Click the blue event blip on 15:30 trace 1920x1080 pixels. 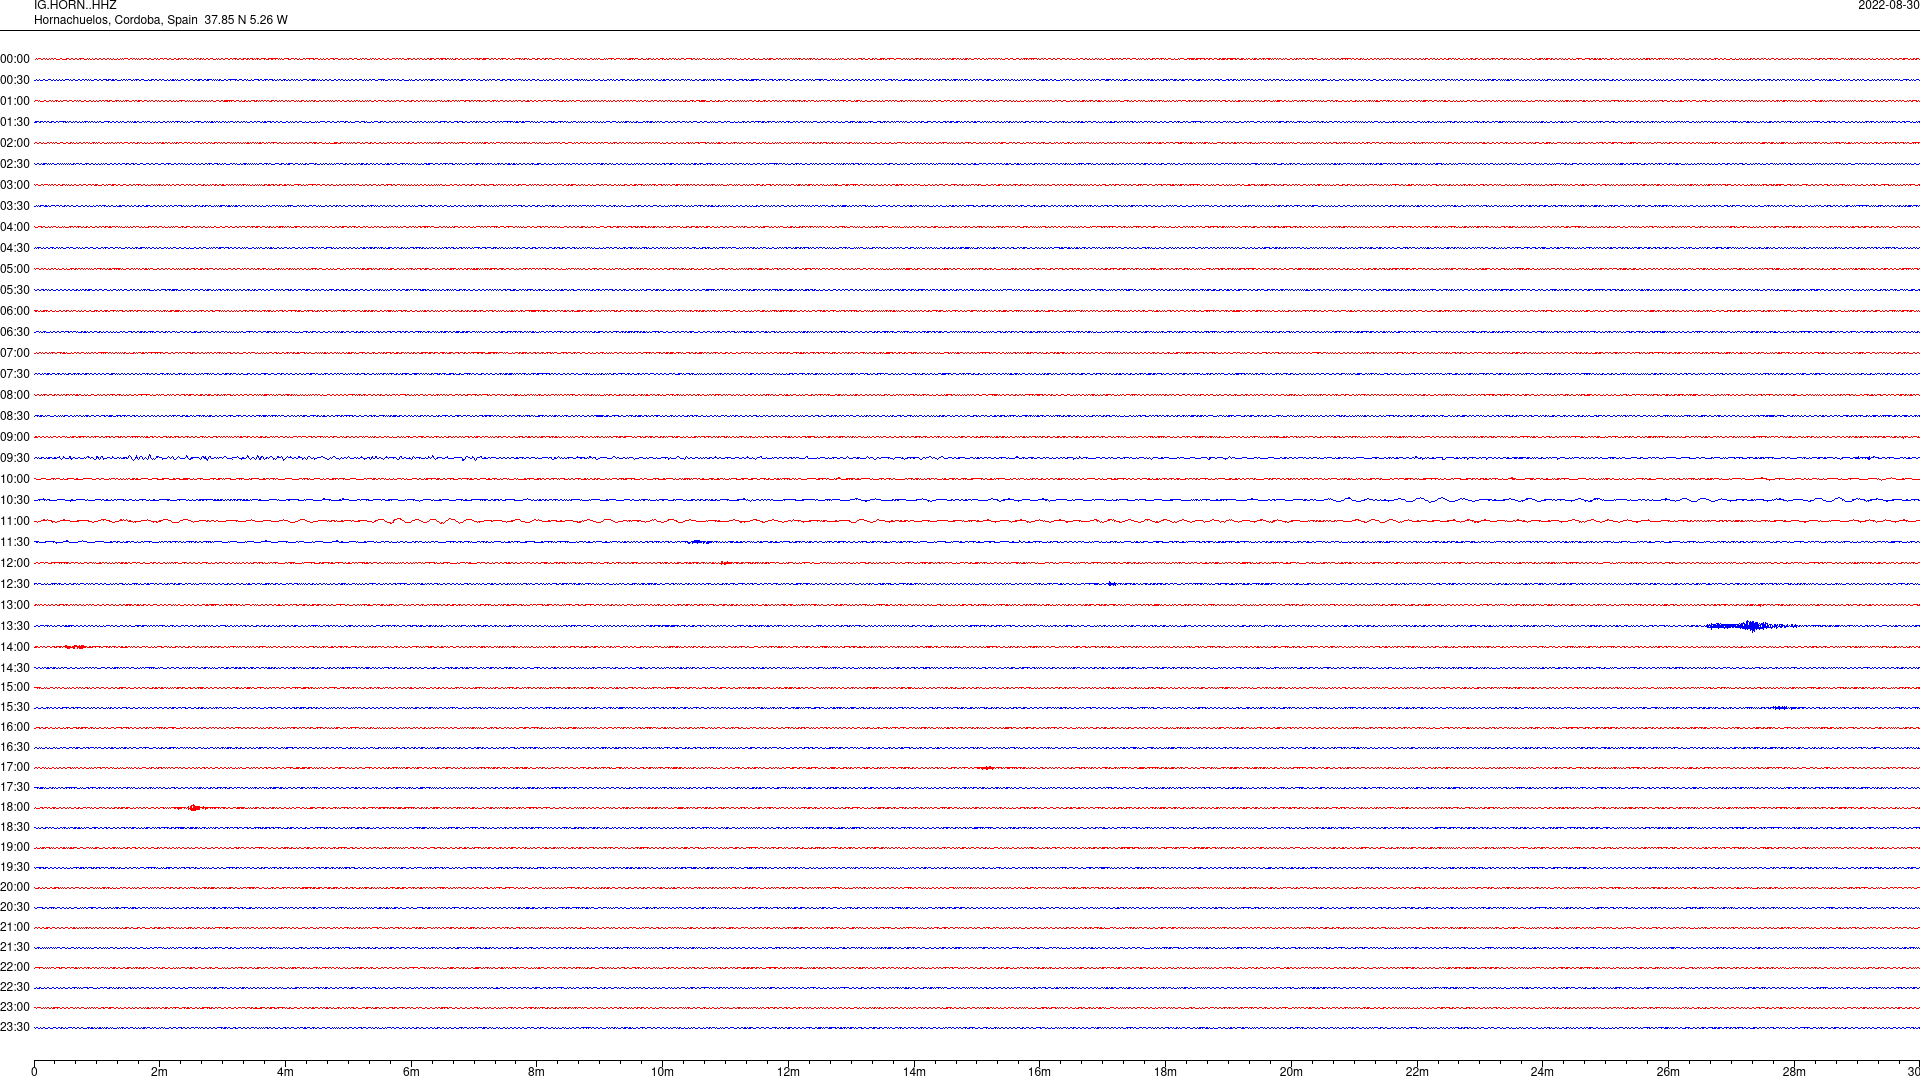(x=1780, y=707)
